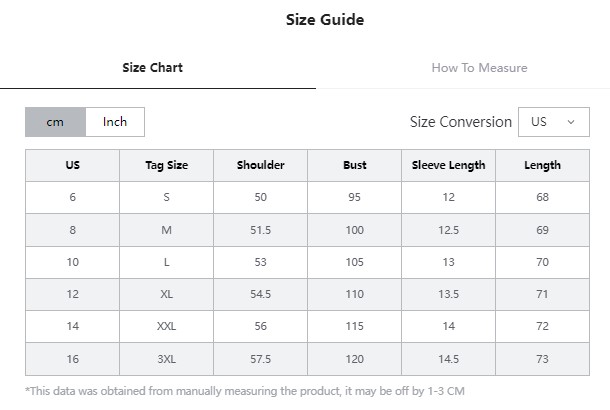Click the Sleeve Length column header
Viewport: 610px width, 410px height.
pyautogui.click(x=449, y=165)
